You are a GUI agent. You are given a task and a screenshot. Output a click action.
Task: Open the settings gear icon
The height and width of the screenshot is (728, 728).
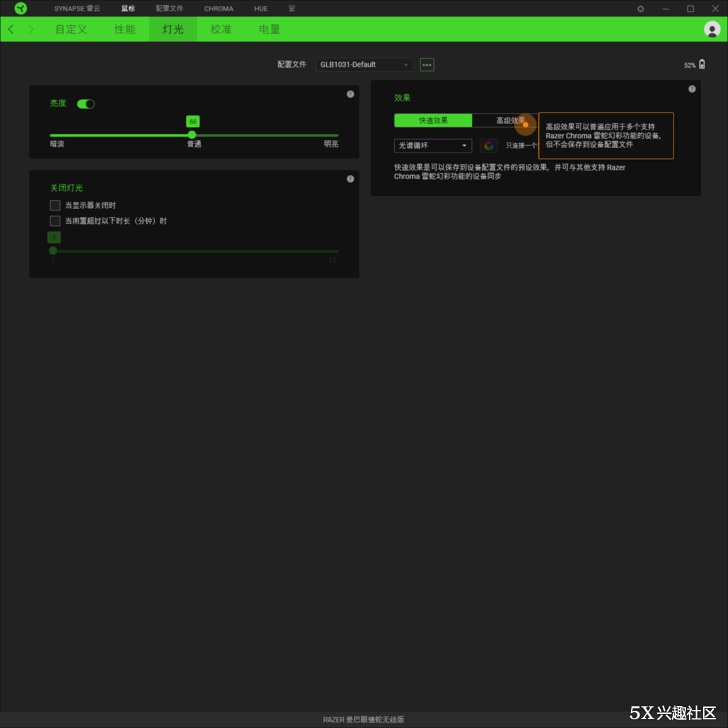coord(640,8)
